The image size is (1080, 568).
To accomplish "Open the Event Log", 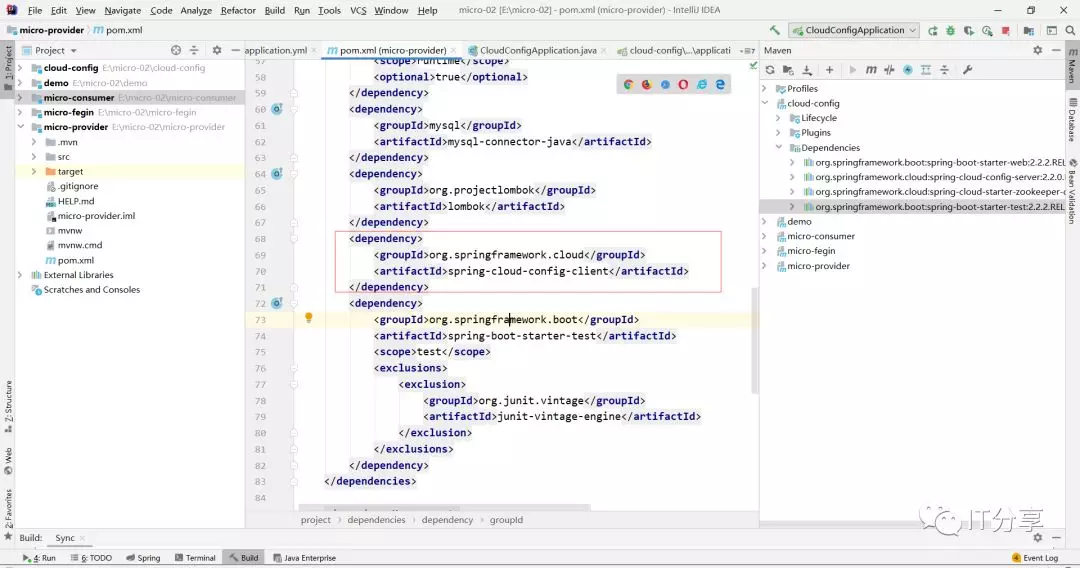I will point(1035,558).
